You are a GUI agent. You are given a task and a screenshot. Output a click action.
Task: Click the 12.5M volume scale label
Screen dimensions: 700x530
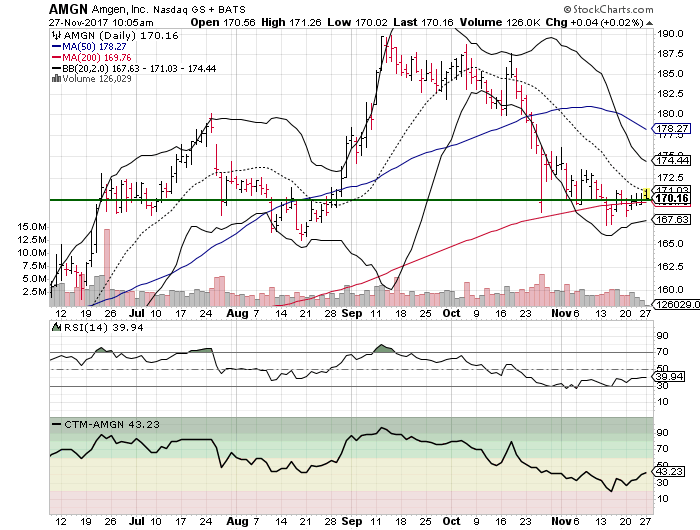coord(32,240)
